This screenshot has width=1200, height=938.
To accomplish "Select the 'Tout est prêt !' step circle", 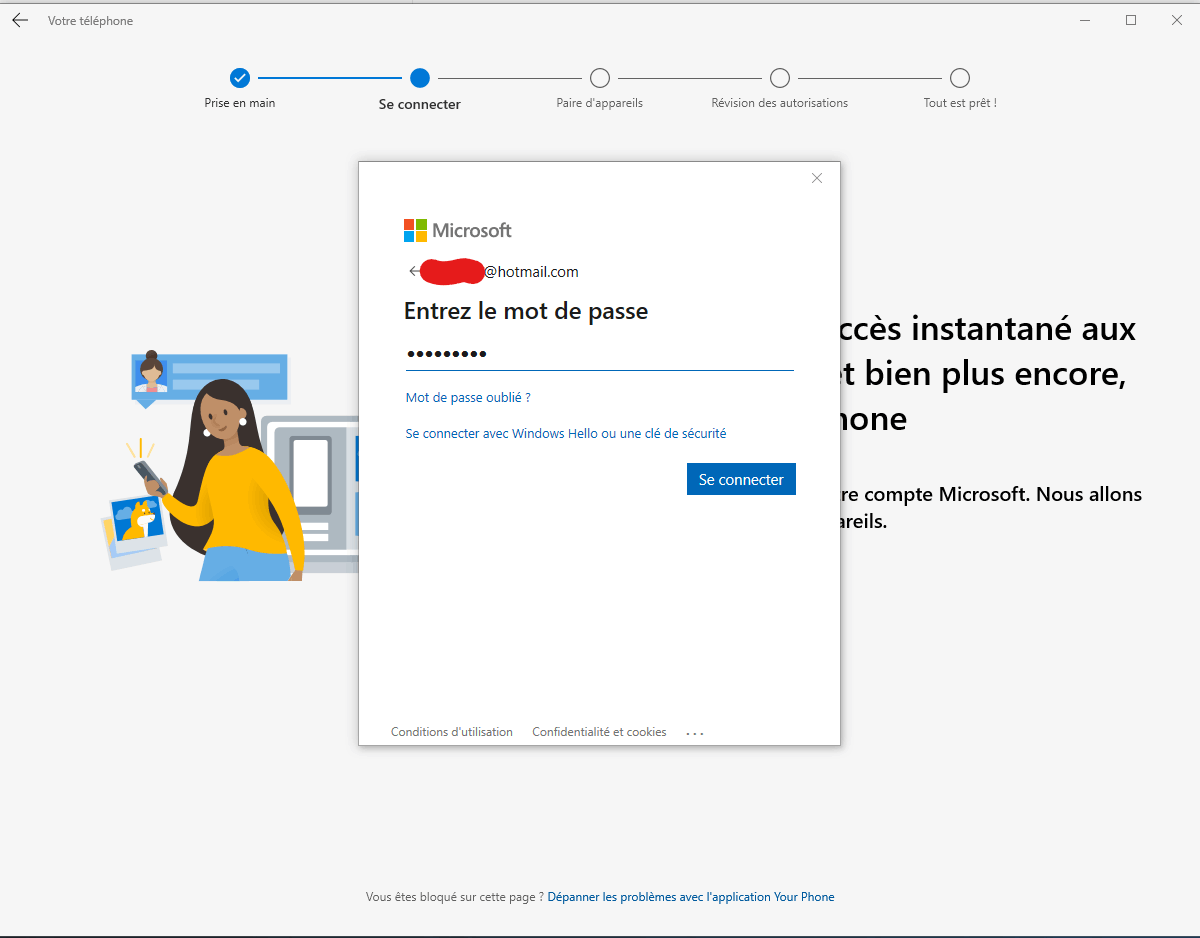I will 960,78.
